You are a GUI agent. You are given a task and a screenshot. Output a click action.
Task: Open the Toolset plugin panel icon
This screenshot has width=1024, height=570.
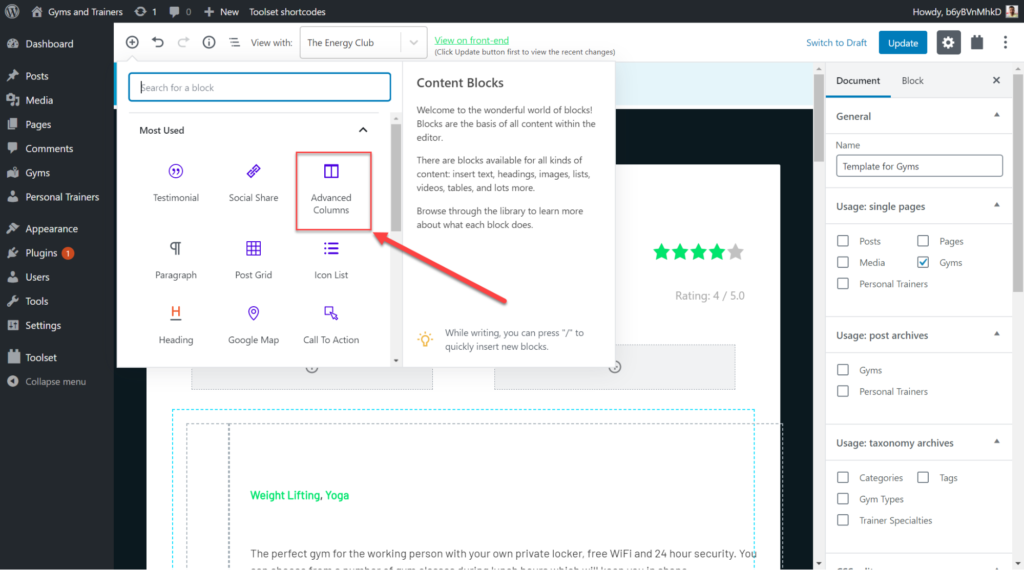pyautogui.click(x=977, y=42)
